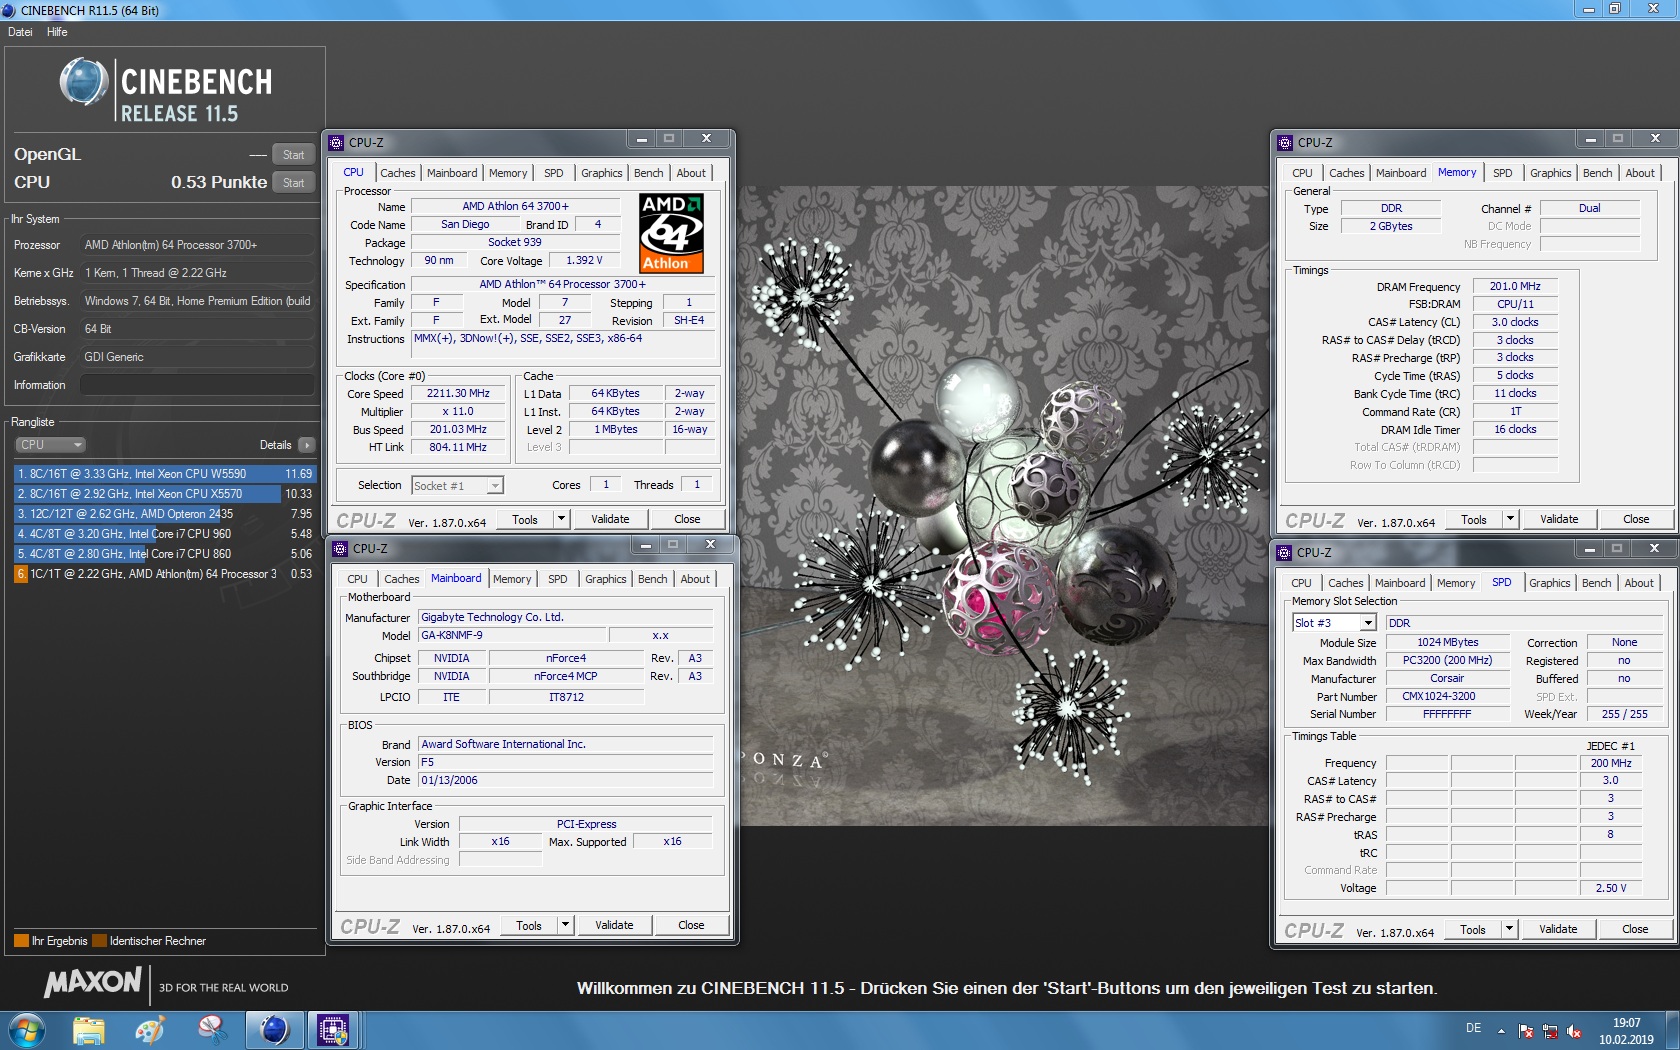Click the CPU-Z window icon of the Mainboard window
Screen dimensions: 1680x1050
[341, 548]
